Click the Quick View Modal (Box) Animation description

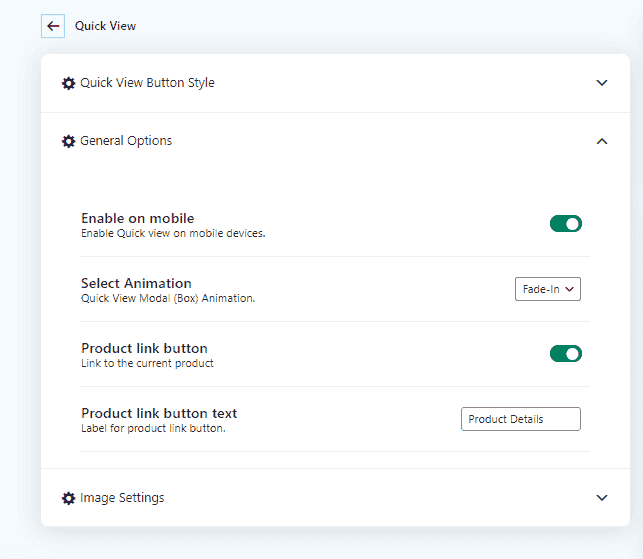[168, 298]
